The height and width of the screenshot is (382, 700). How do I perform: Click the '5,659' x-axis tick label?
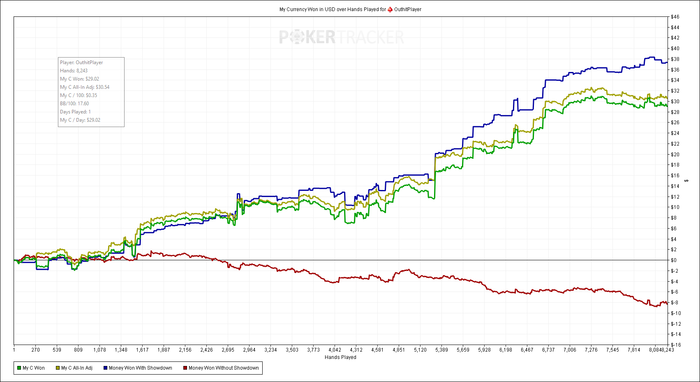pos(462,351)
